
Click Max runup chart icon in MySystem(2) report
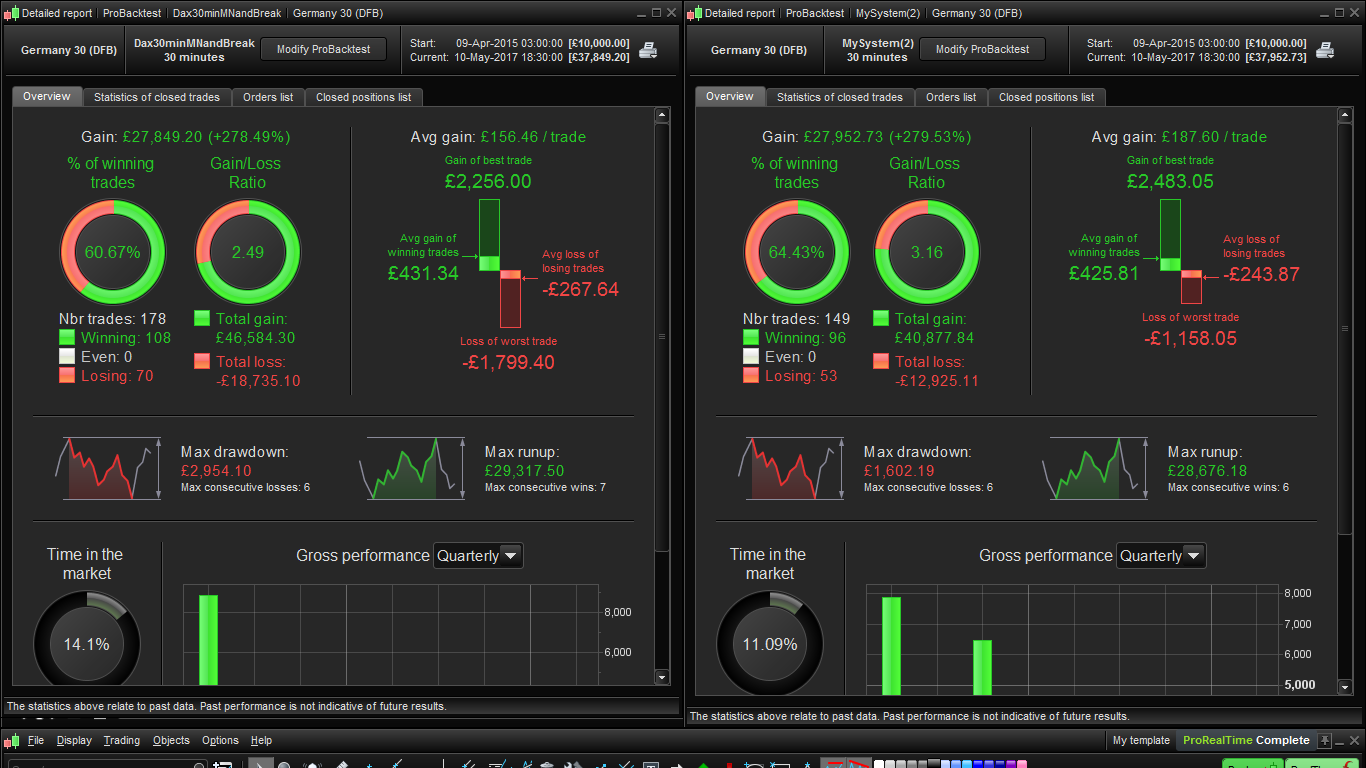[1095, 467]
